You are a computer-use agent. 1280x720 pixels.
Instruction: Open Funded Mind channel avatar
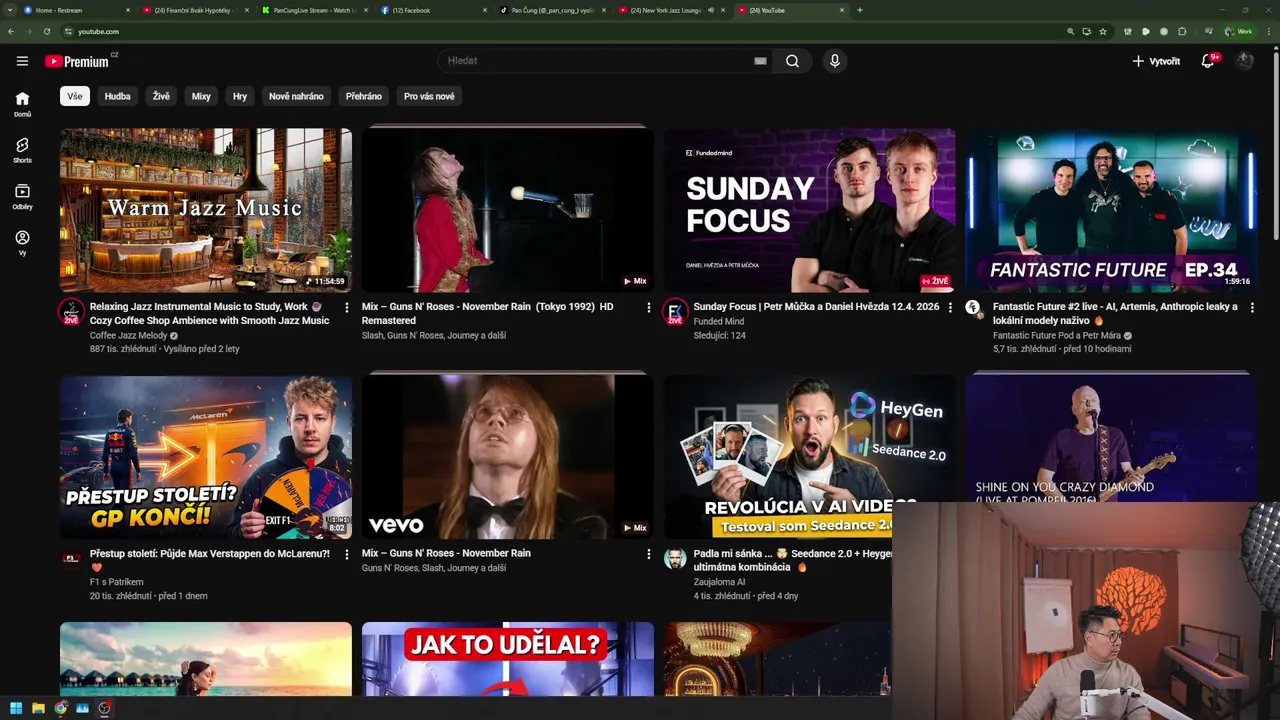(675, 312)
